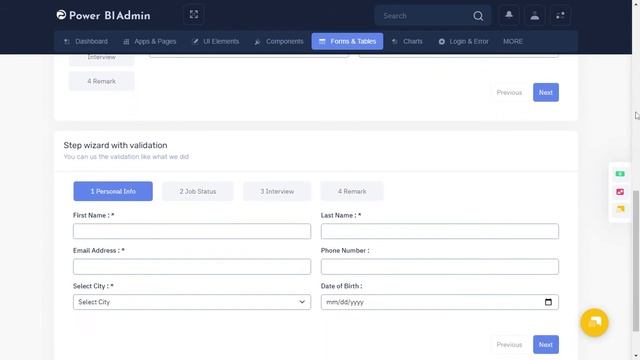This screenshot has width=640, height=360.
Task: Click the First Name input field
Action: [x=192, y=231]
